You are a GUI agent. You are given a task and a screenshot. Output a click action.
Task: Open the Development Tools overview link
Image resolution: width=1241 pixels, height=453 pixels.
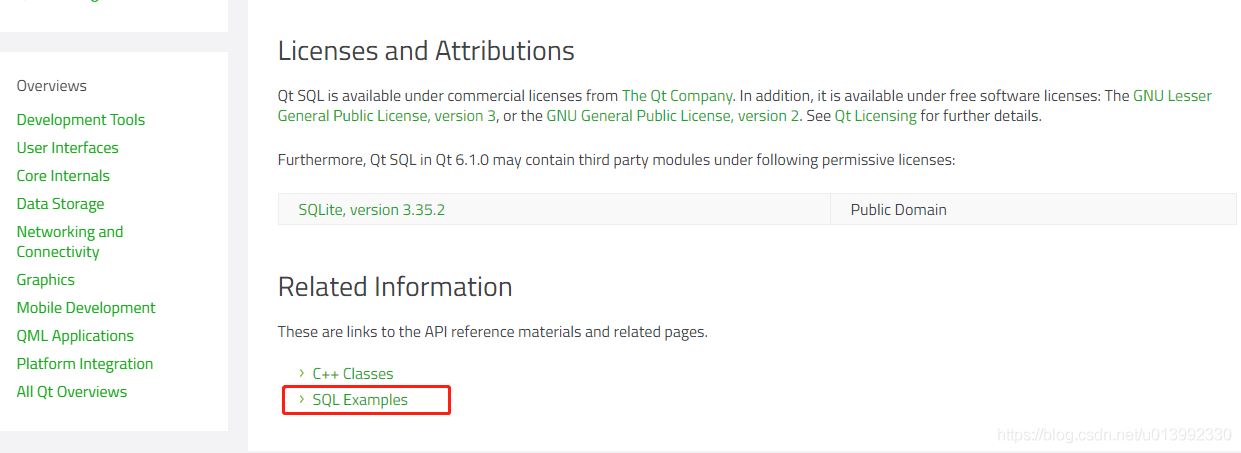pos(80,120)
